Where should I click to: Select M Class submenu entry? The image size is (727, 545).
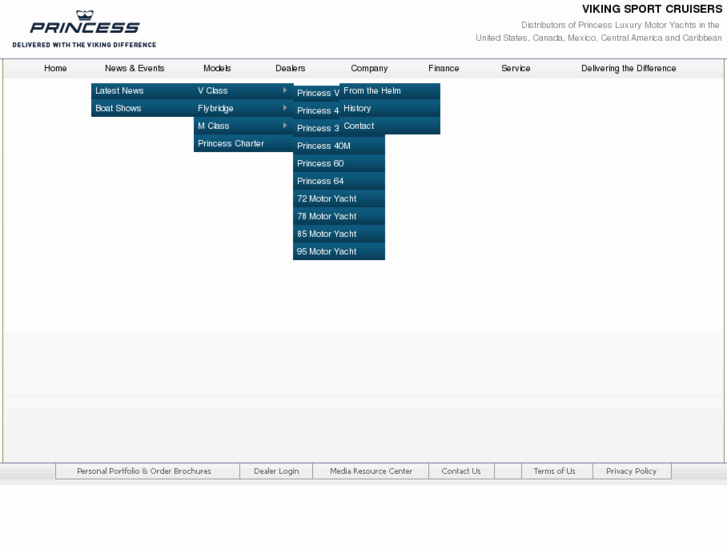point(243,126)
